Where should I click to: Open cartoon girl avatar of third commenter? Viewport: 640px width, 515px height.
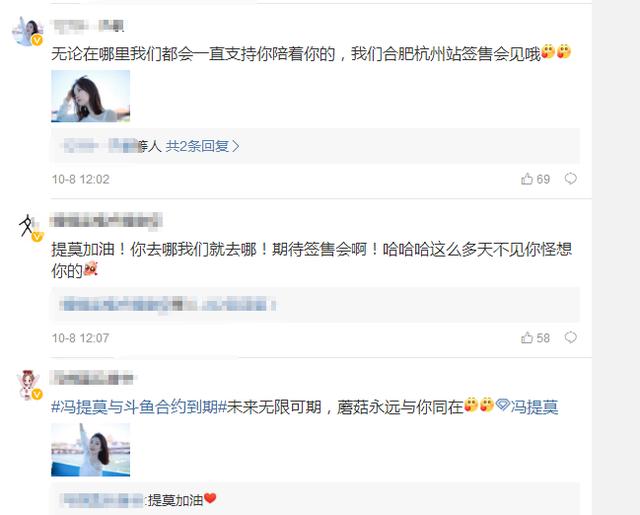pos(29,385)
